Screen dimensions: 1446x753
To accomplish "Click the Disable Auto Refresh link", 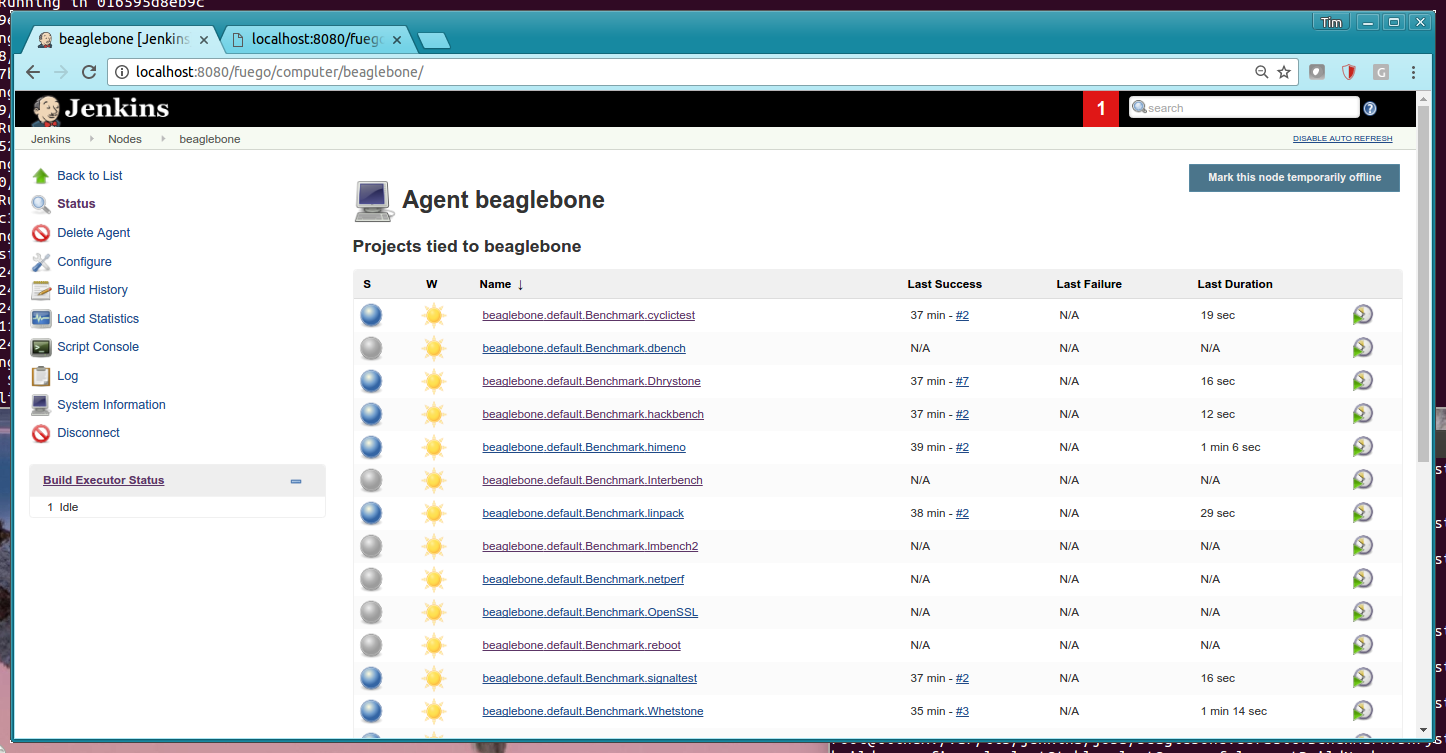I will [x=1342, y=139].
